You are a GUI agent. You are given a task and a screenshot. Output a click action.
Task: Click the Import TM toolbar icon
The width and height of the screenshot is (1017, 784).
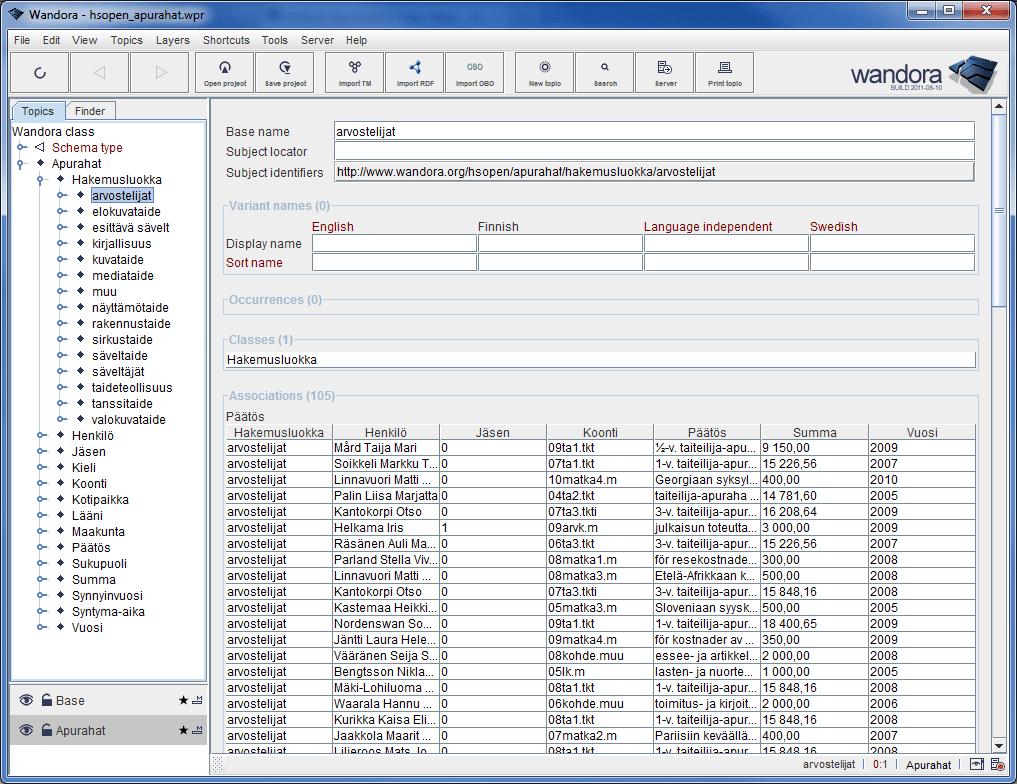[x=354, y=73]
